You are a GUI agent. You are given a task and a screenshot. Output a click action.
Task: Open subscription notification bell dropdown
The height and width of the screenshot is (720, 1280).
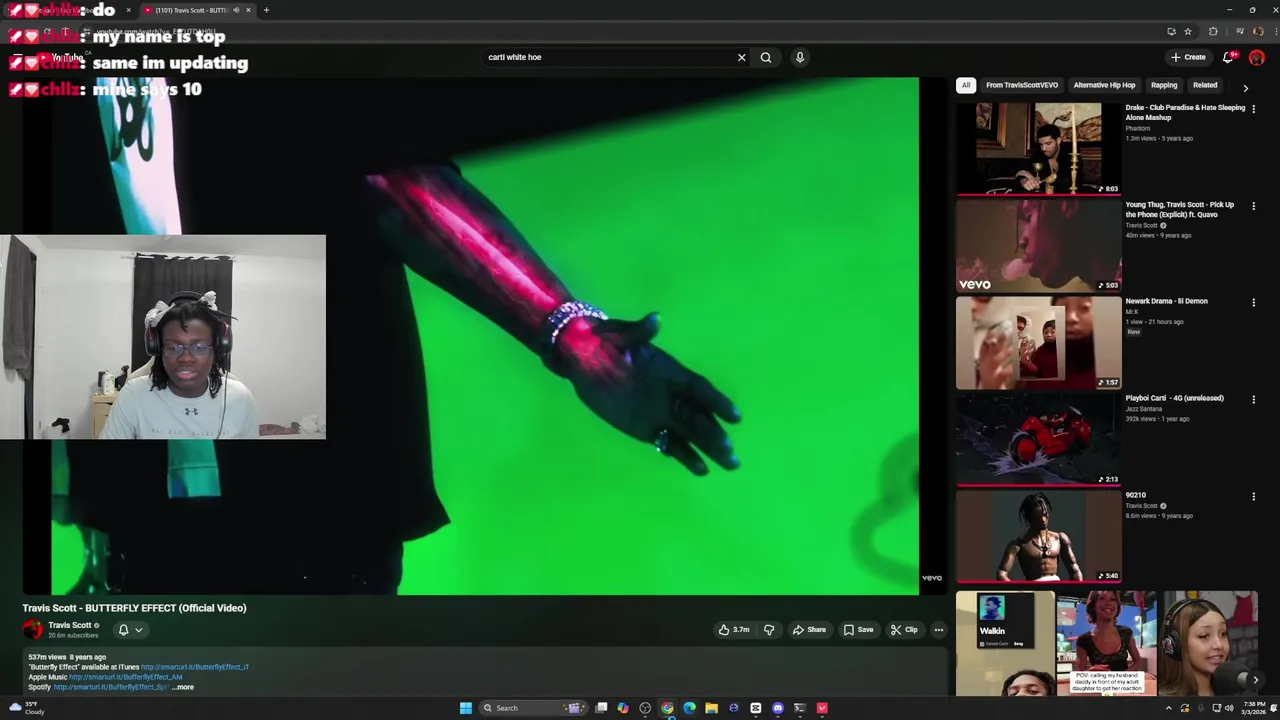point(131,630)
